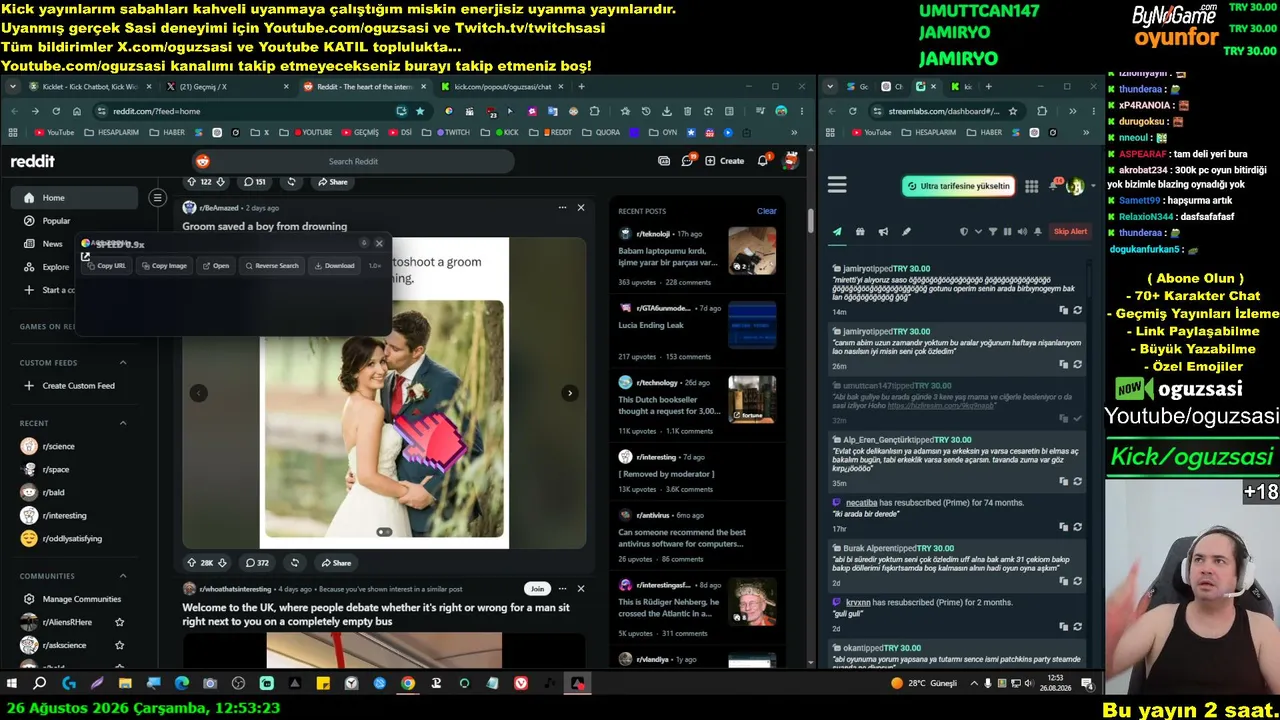Click the Search Reddit field

(353, 161)
